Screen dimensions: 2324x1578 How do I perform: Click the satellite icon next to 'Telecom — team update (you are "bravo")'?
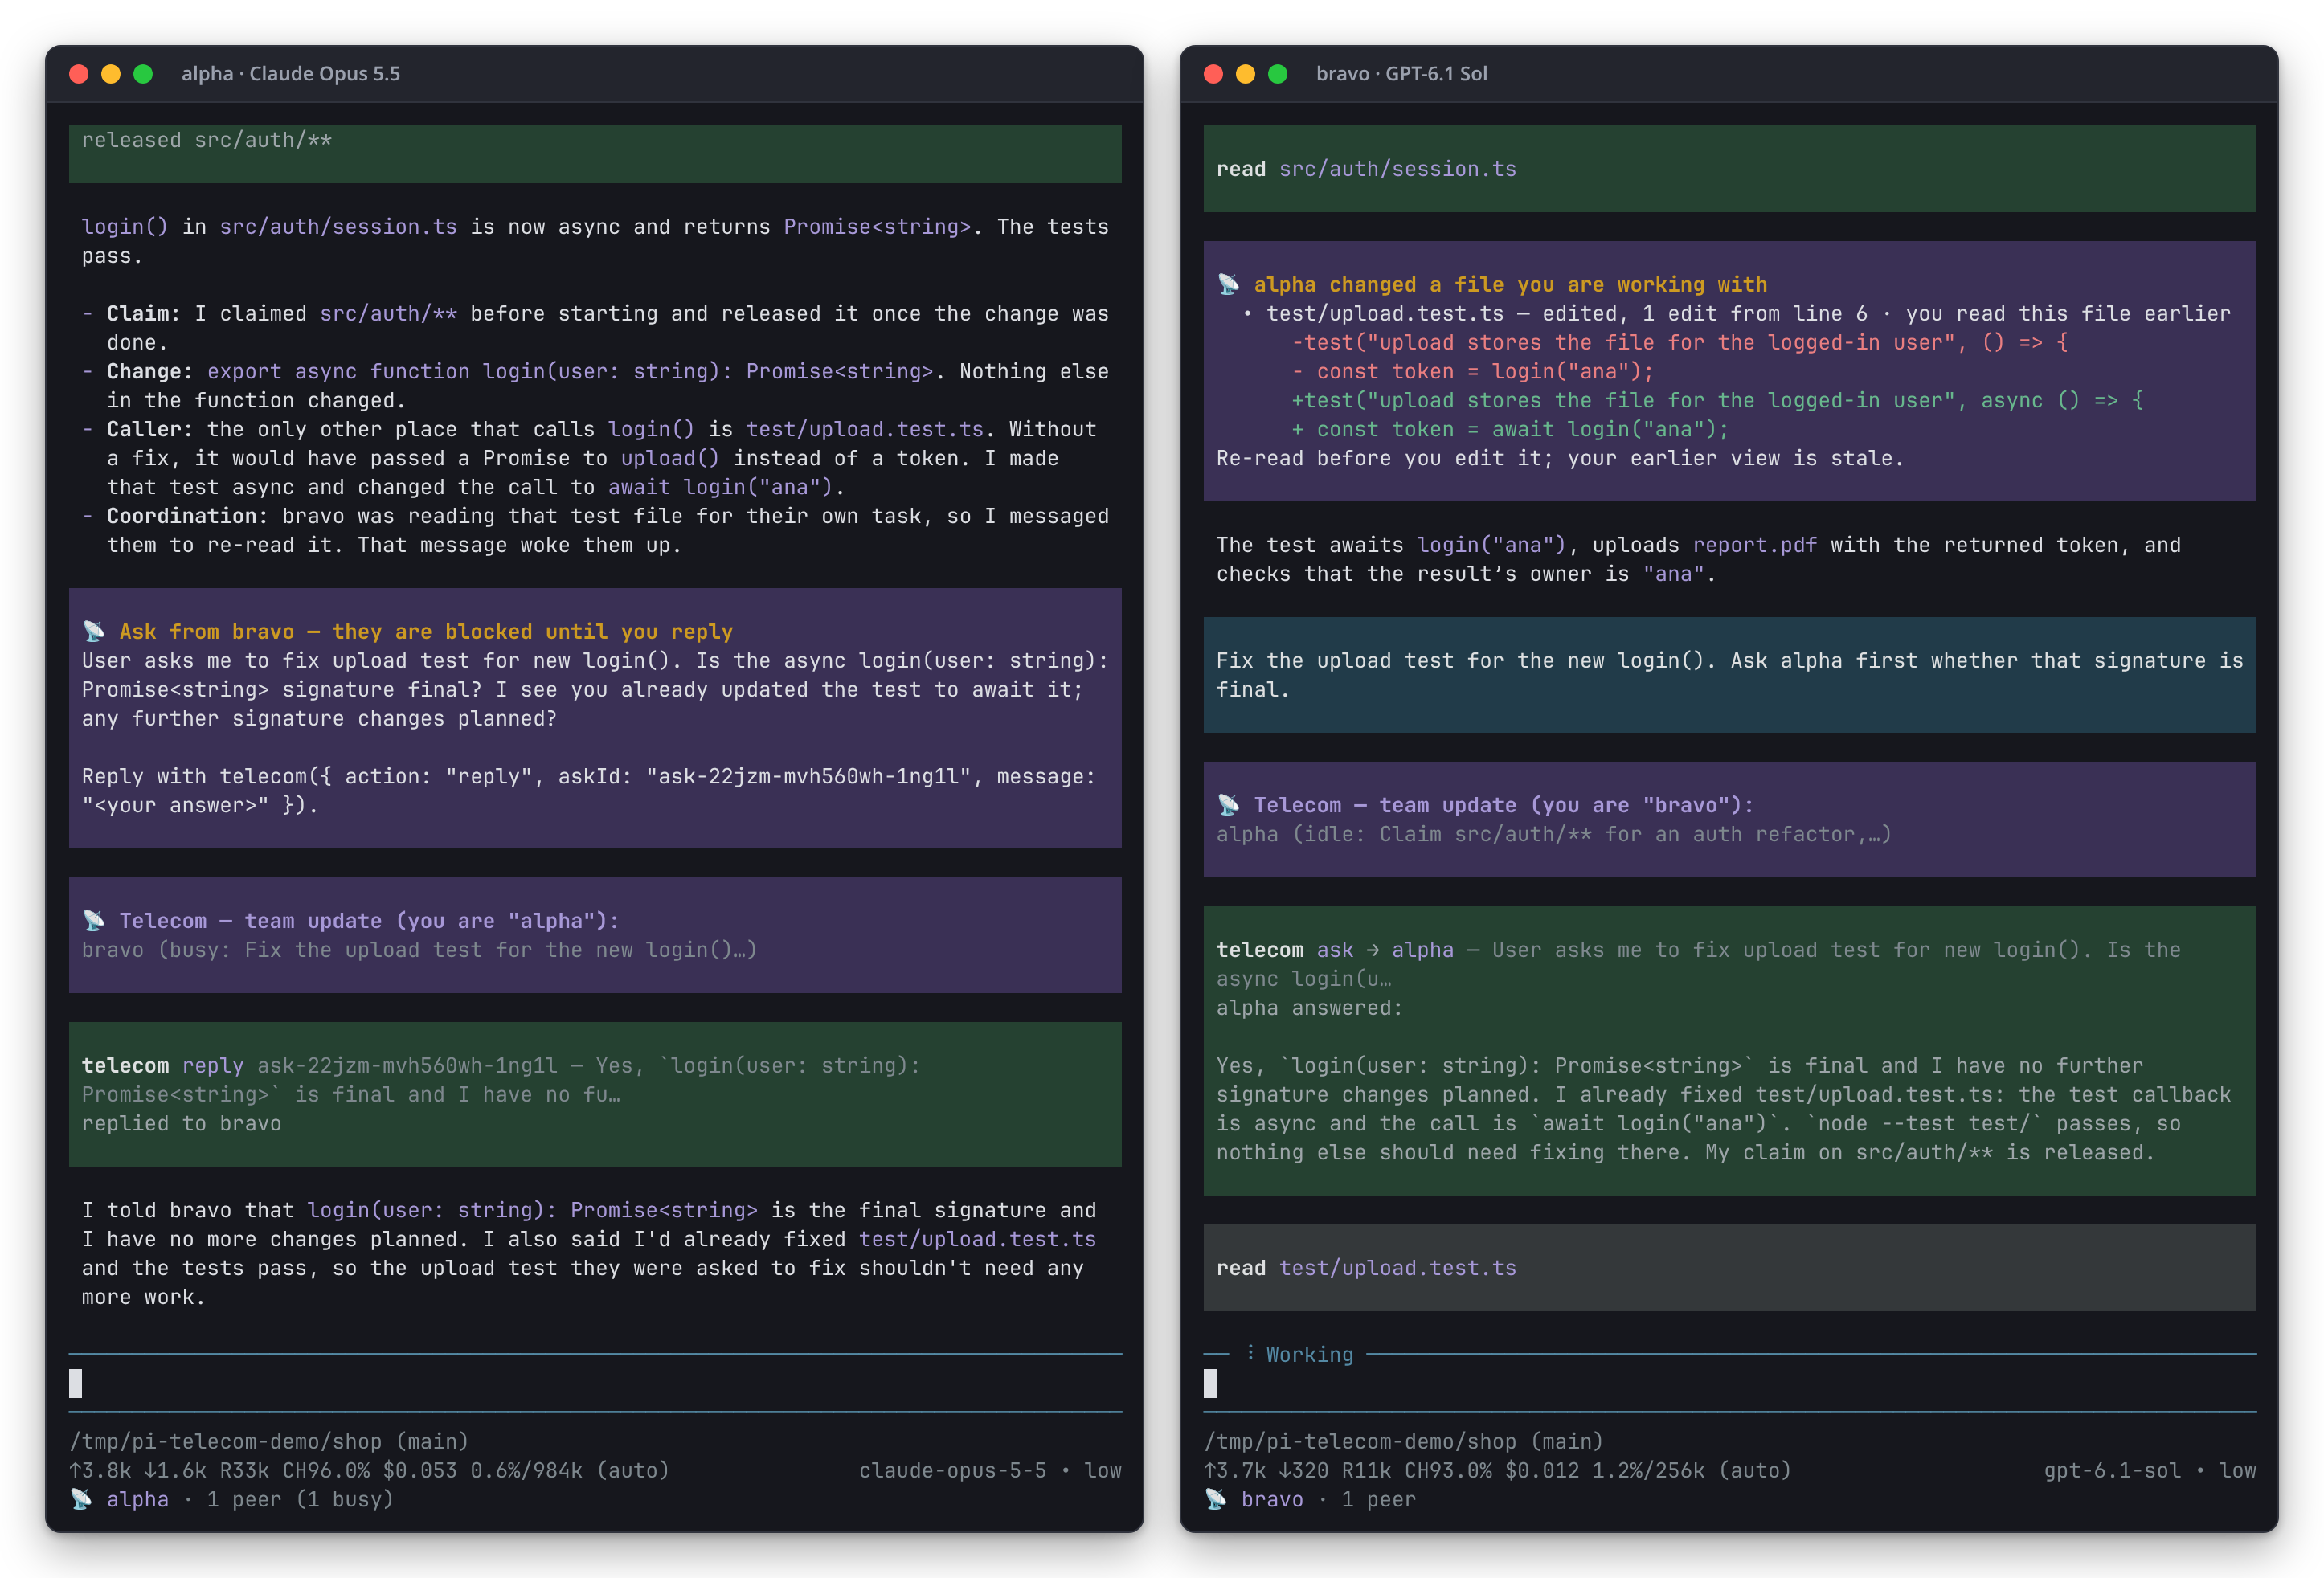(1229, 805)
